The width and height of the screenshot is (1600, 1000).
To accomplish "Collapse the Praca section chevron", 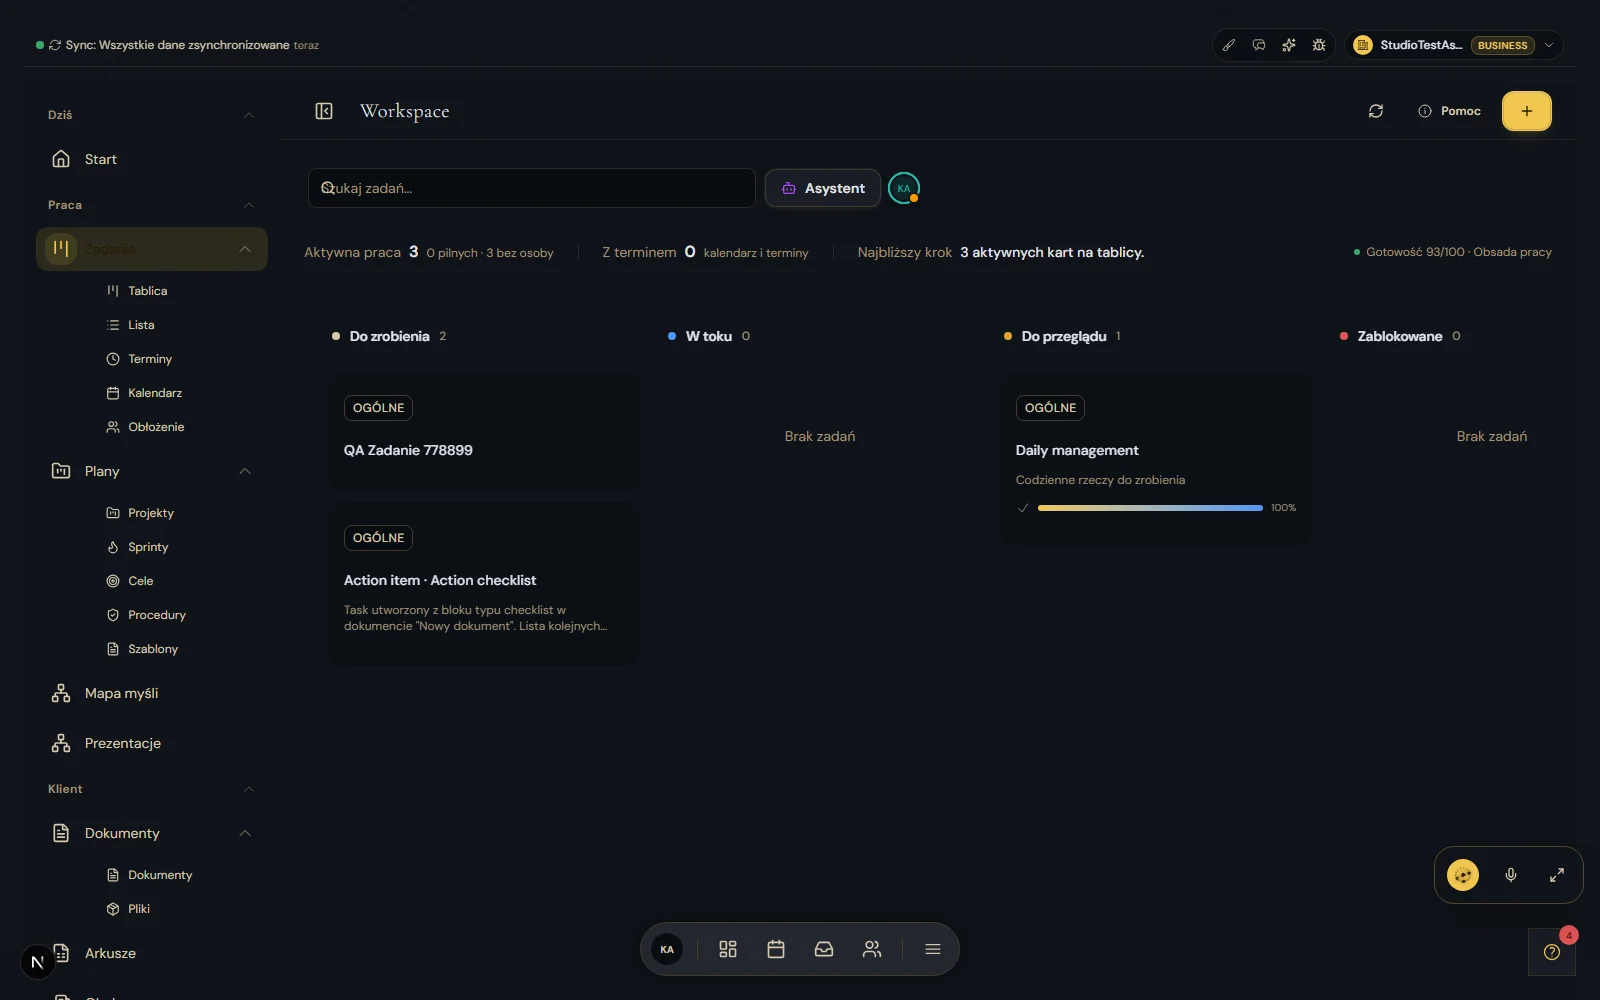I will (x=249, y=205).
